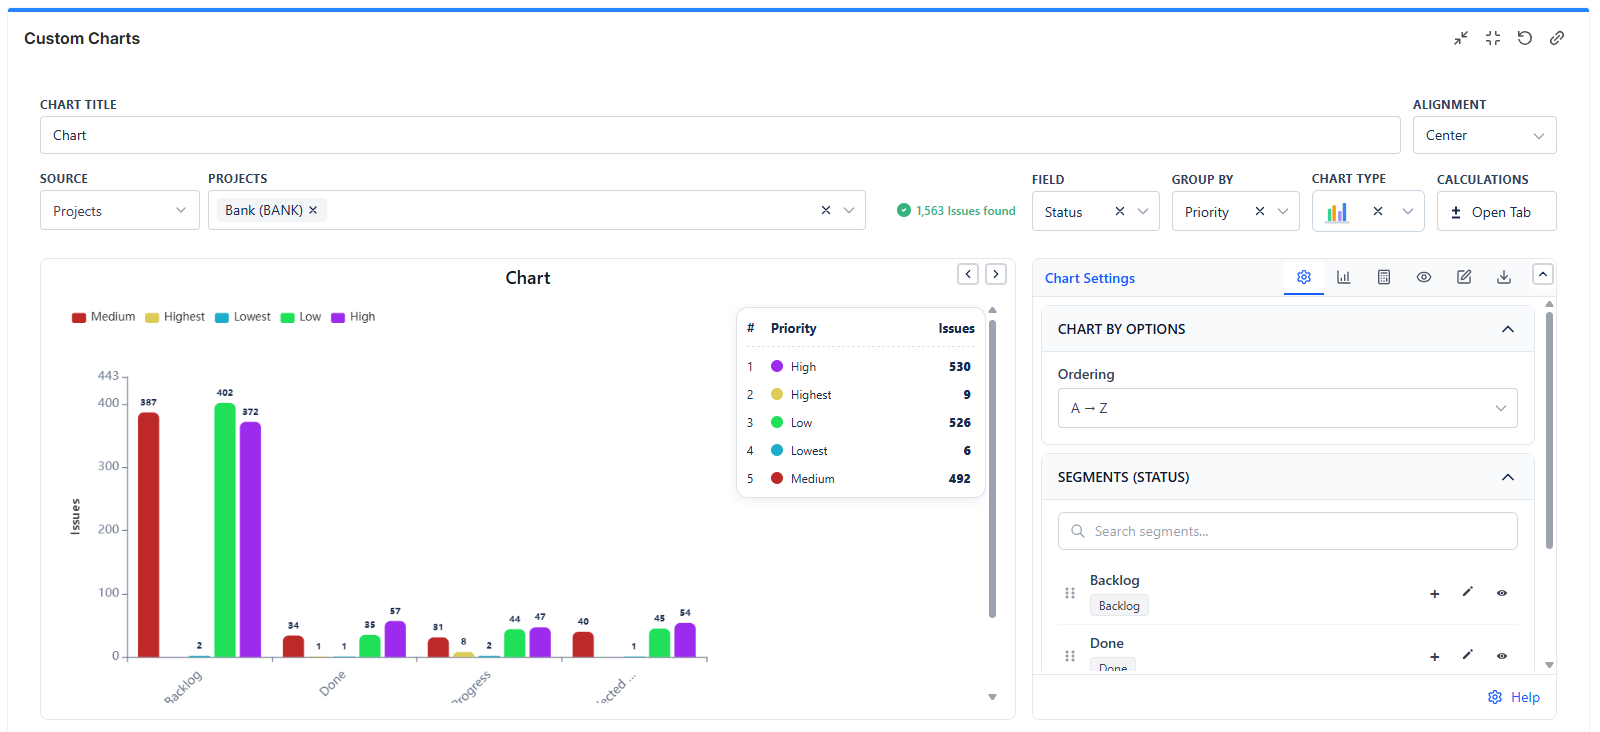Open the Help link

tap(1514, 697)
